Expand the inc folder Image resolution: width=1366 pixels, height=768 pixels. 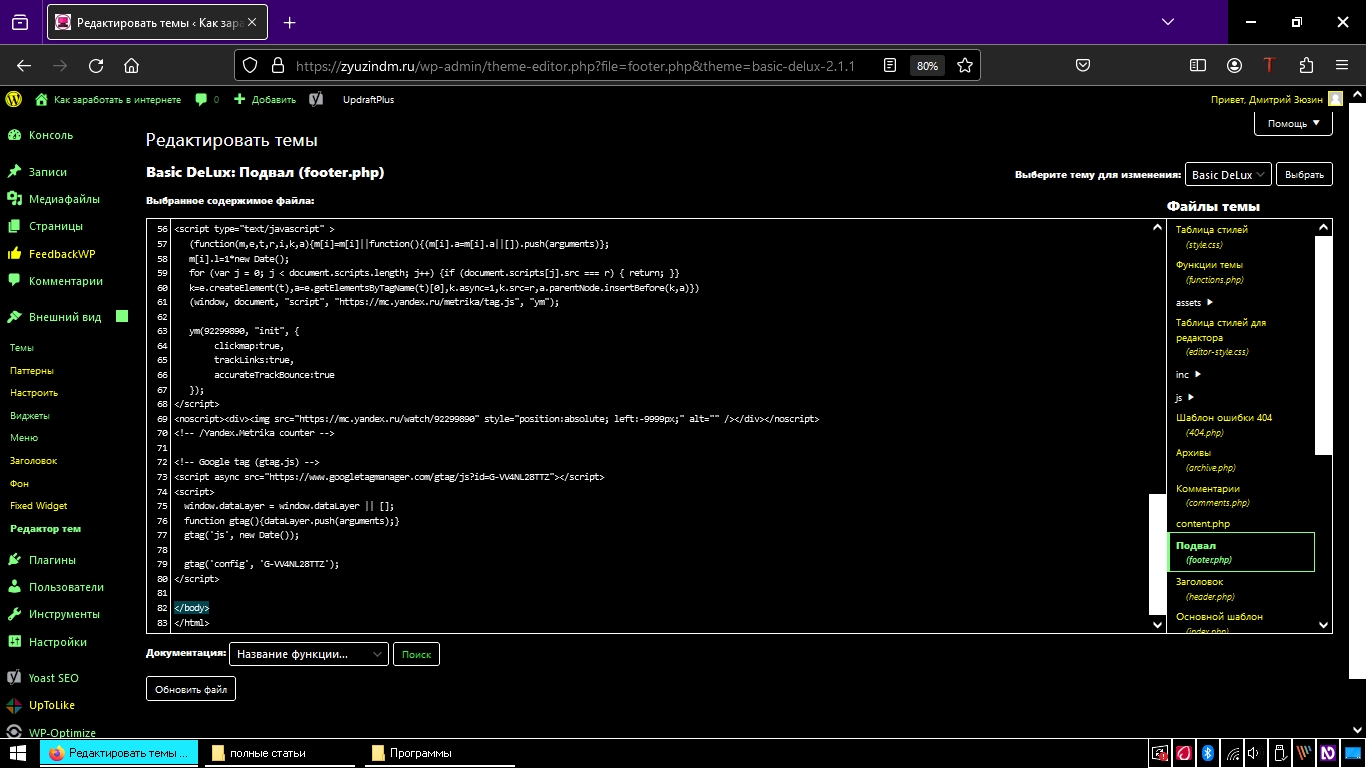1188,374
